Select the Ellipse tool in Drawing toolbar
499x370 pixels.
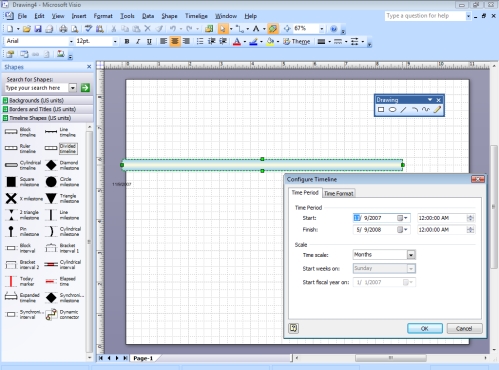tap(392, 110)
